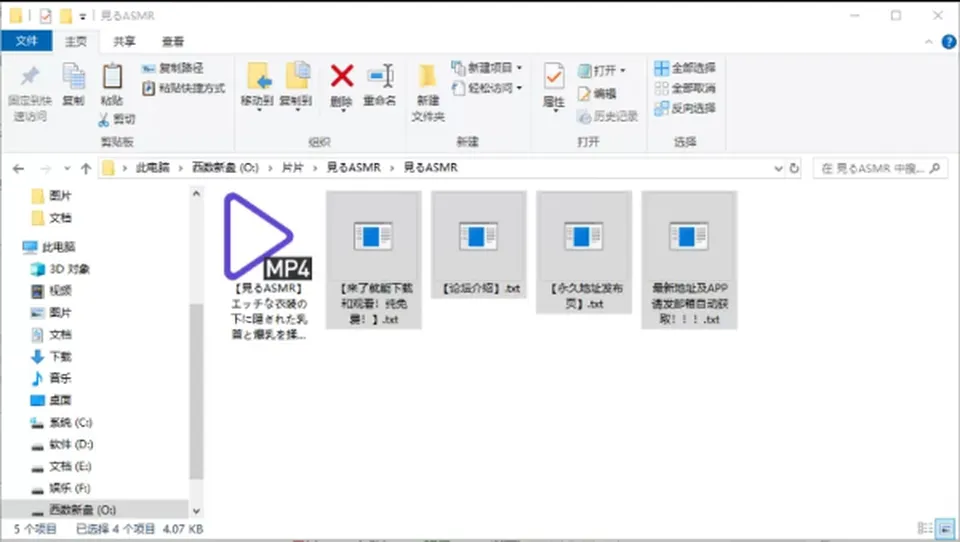Screen dimensions: 960x542
Task: Click the navigation pane scroll down arrow
Action: 196,511
